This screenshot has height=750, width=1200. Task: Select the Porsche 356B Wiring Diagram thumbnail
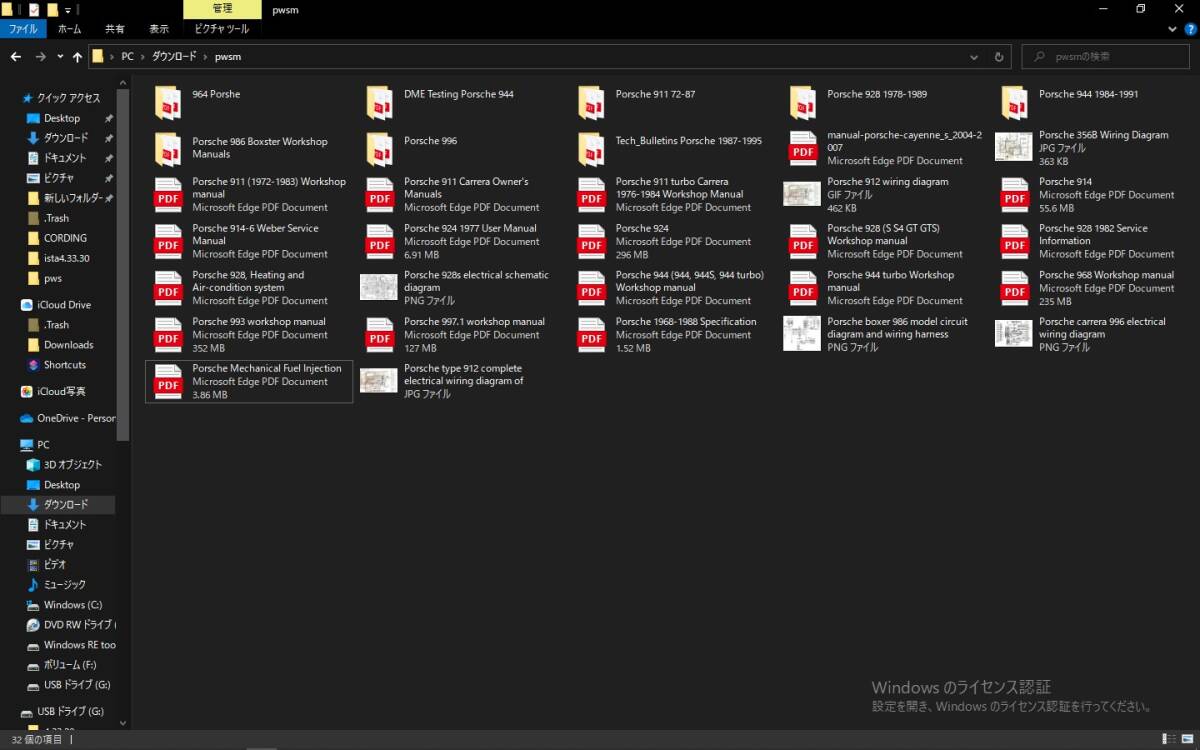pos(1014,147)
